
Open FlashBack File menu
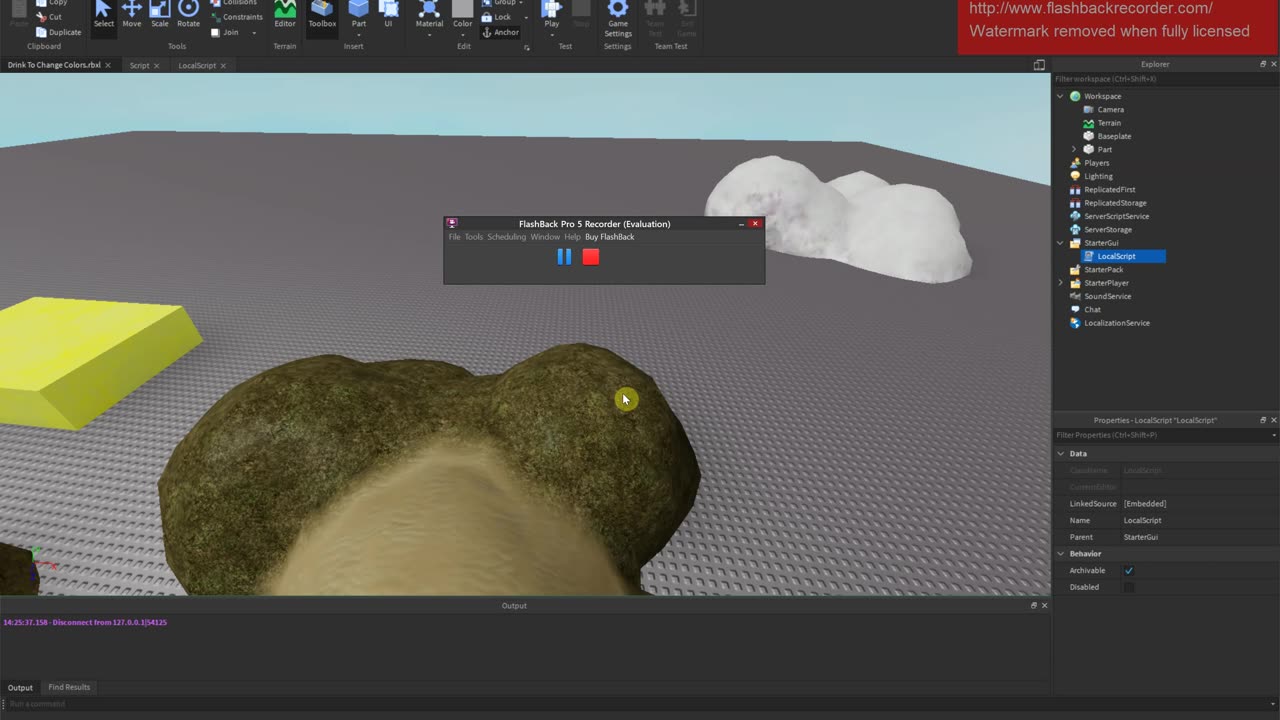point(454,237)
